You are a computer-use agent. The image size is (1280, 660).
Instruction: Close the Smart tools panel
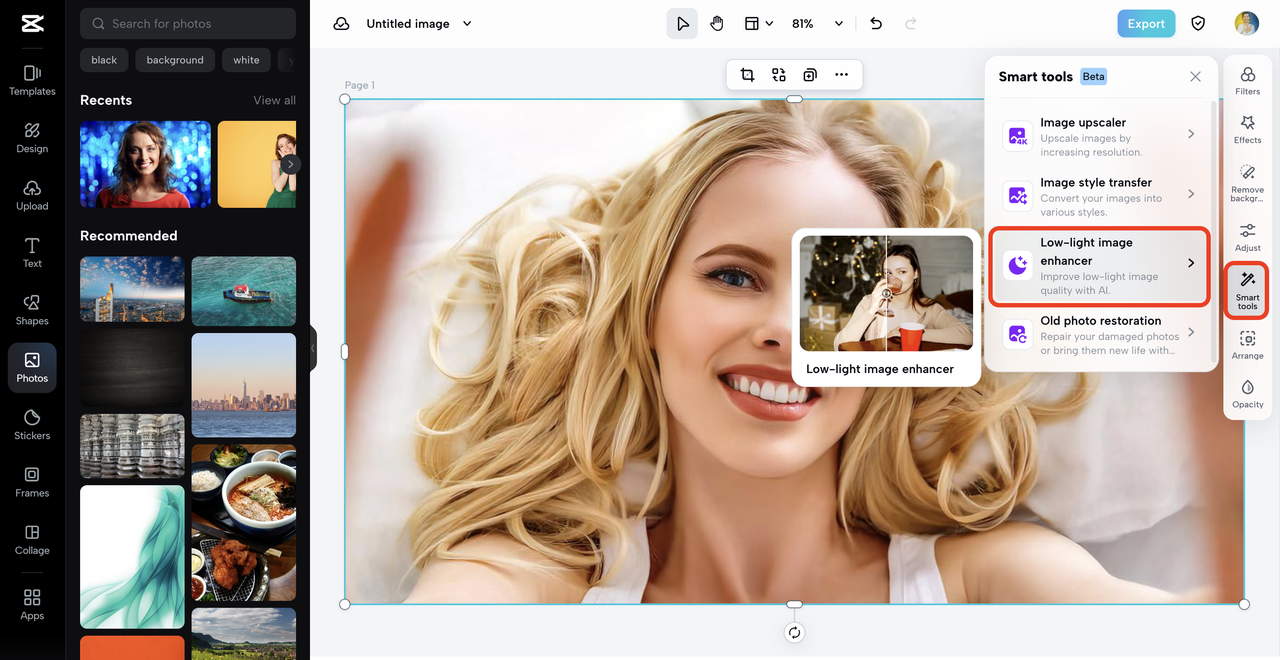point(1195,77)
